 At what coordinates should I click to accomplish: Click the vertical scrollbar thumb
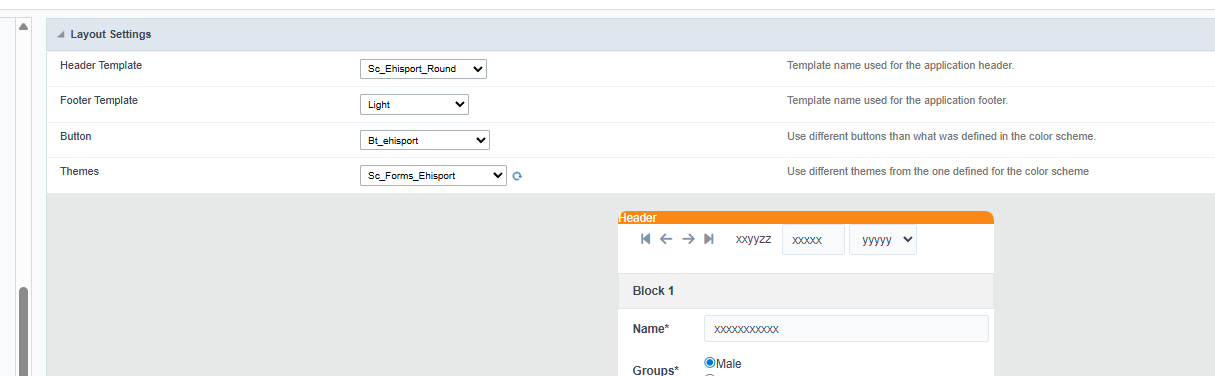tap(23, 330)
